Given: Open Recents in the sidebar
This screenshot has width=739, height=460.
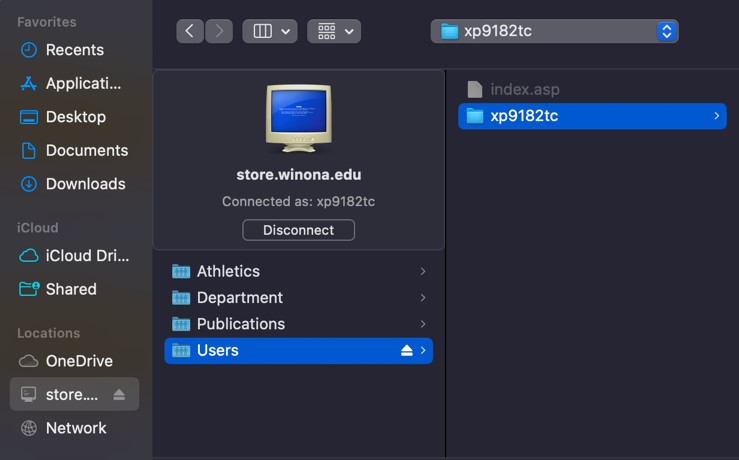Looking at the screenshot, I should (x=74, y=50).
